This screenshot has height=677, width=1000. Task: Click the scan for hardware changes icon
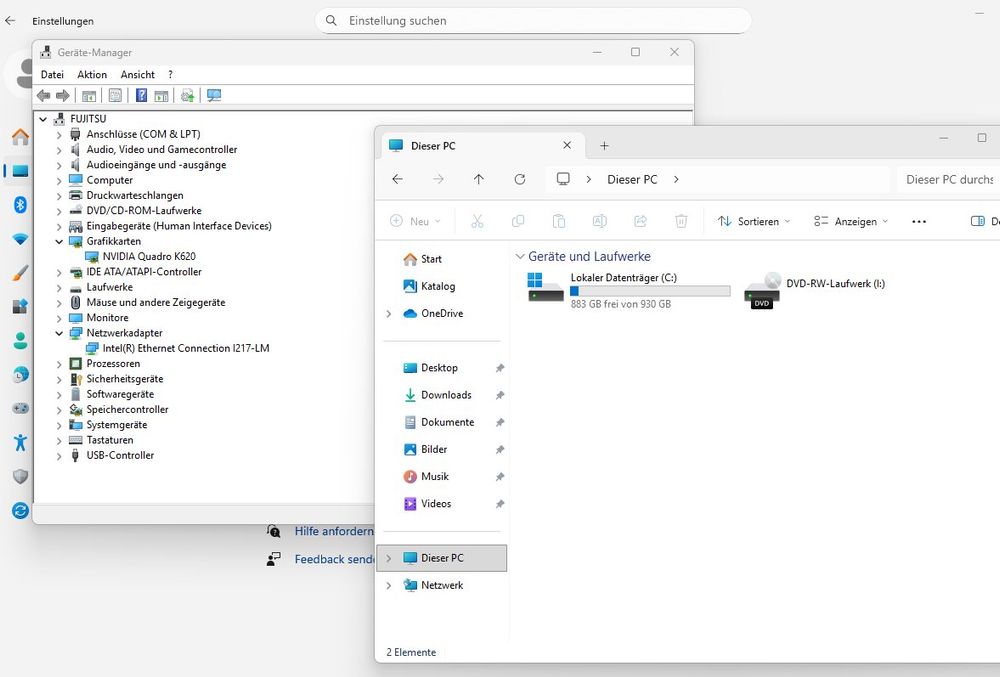click(x=213, y=96)
